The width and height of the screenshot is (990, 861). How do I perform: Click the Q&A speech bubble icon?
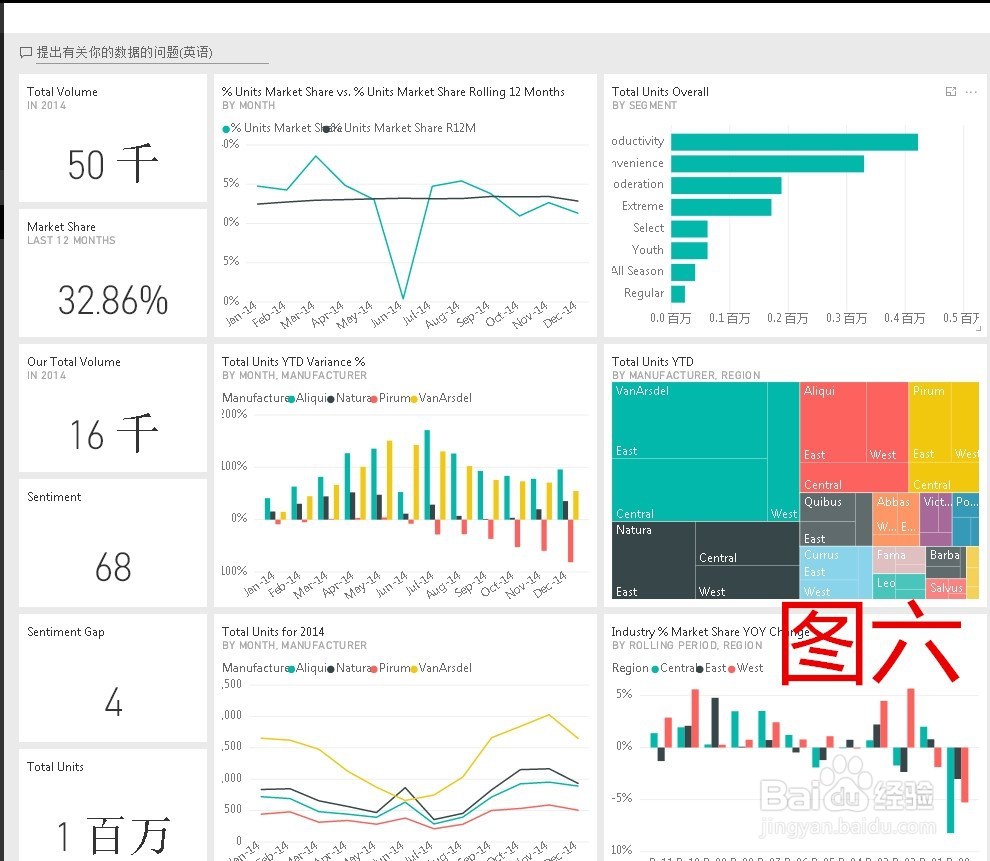point(24,52)
